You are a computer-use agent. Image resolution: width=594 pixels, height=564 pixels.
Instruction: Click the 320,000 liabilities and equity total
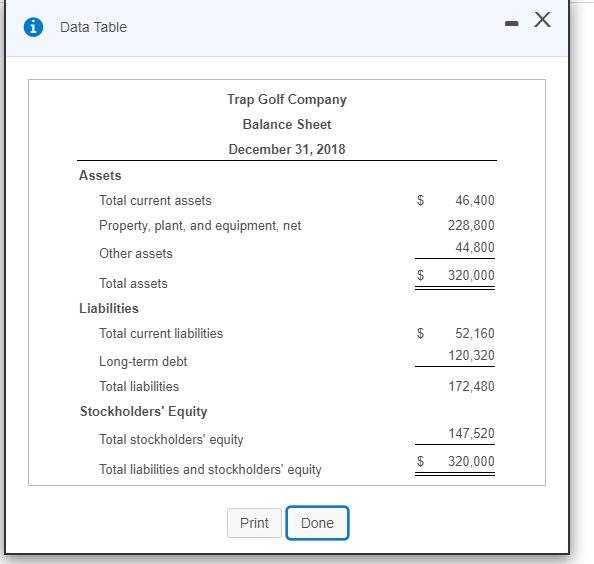pos(471,461)
